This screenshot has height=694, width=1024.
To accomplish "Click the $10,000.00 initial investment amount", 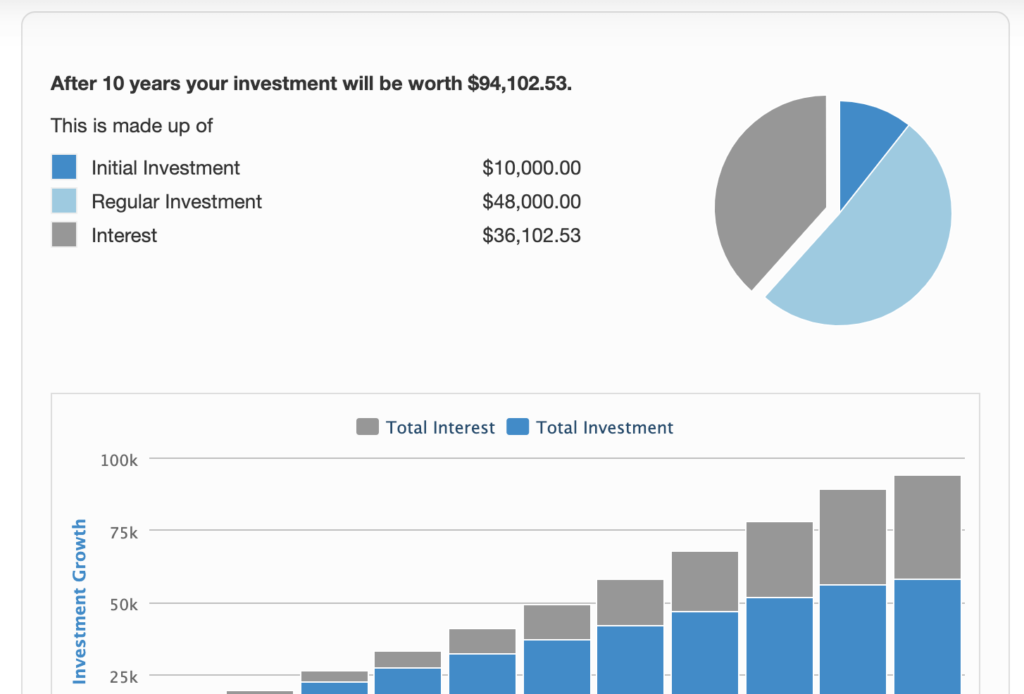I will point(531,168).
